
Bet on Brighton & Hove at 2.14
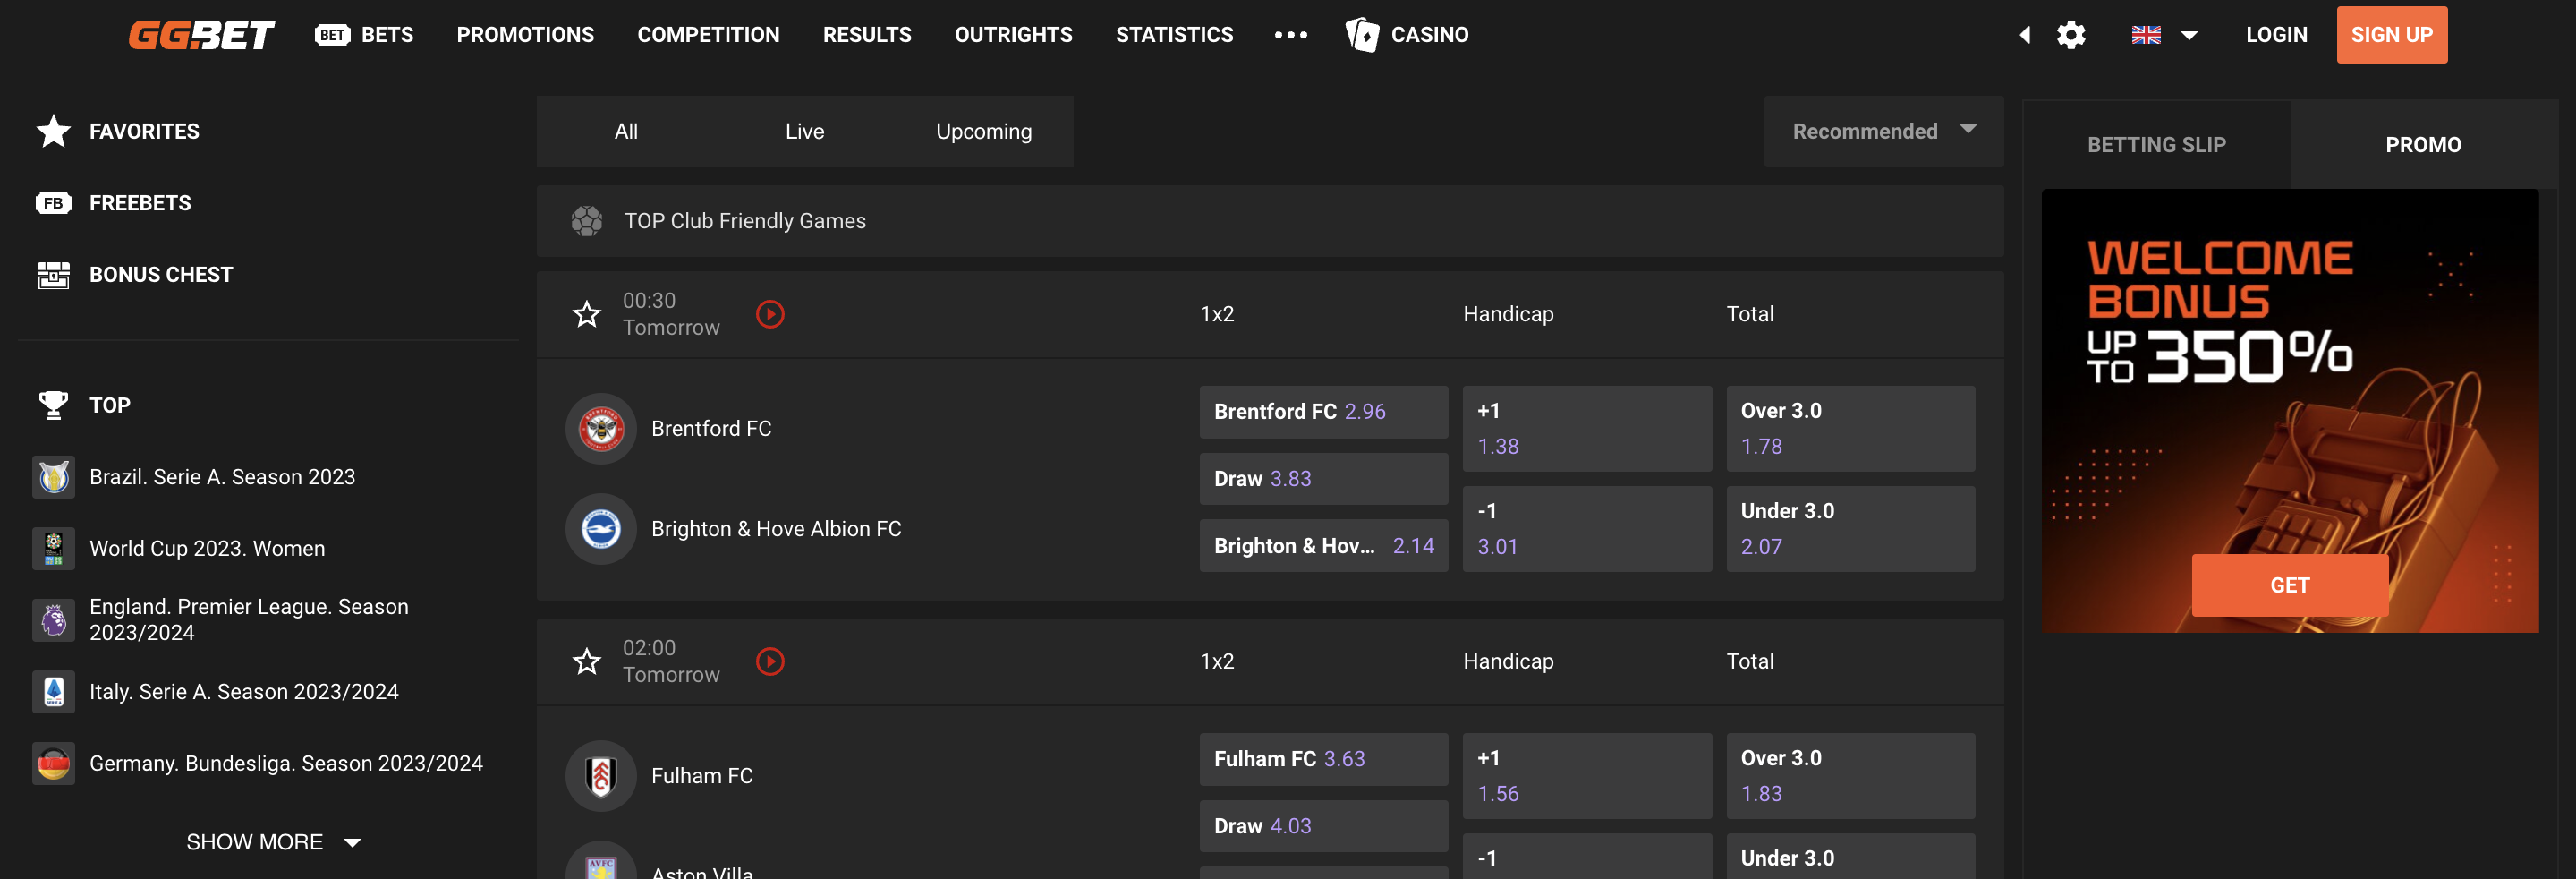1323,546
